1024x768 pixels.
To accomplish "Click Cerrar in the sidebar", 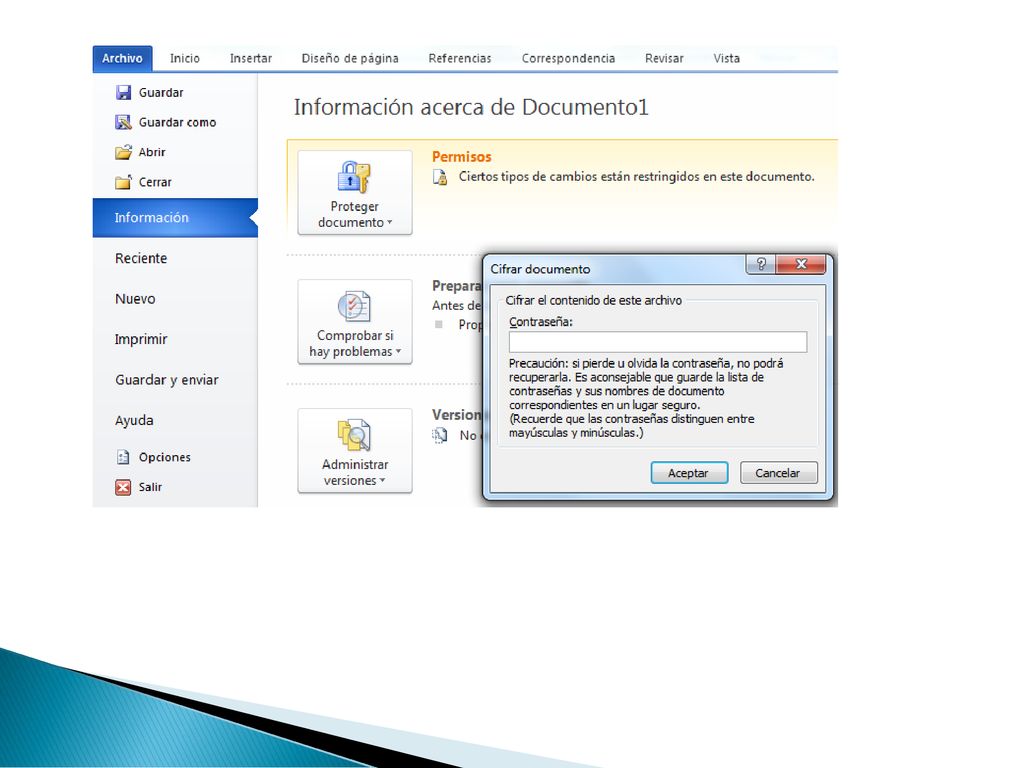I will coord(155,182).
